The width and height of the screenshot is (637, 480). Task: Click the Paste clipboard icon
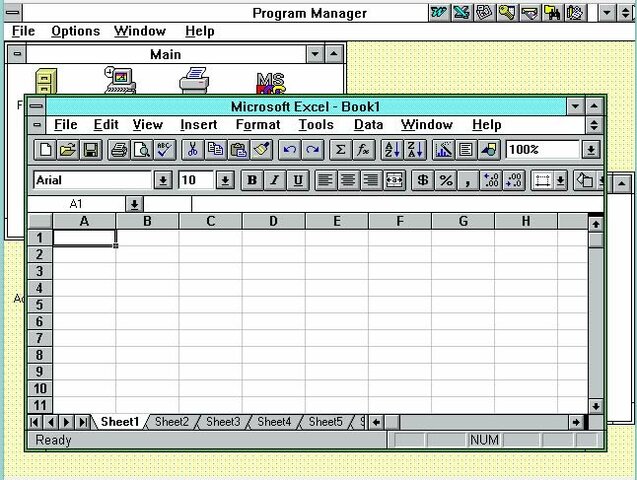click(x=238, y=150)
